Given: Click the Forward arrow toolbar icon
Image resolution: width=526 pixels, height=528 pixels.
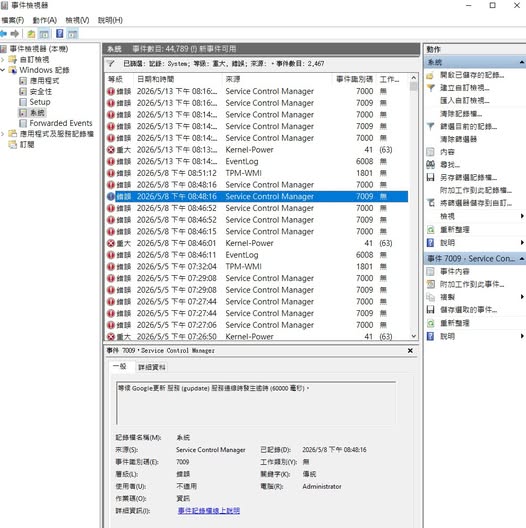Looking at the screenshot, I should click(14, 34).
